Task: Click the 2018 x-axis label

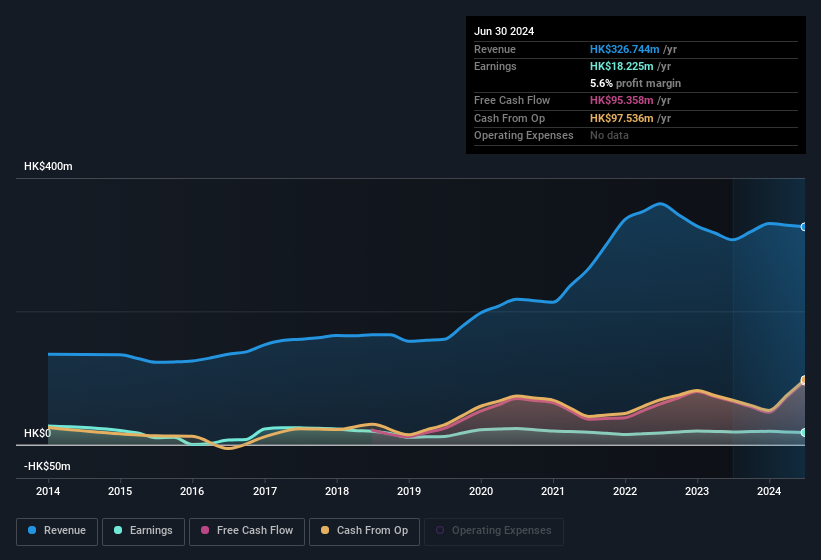Action: pyautogui.click(x=337, y=491)
